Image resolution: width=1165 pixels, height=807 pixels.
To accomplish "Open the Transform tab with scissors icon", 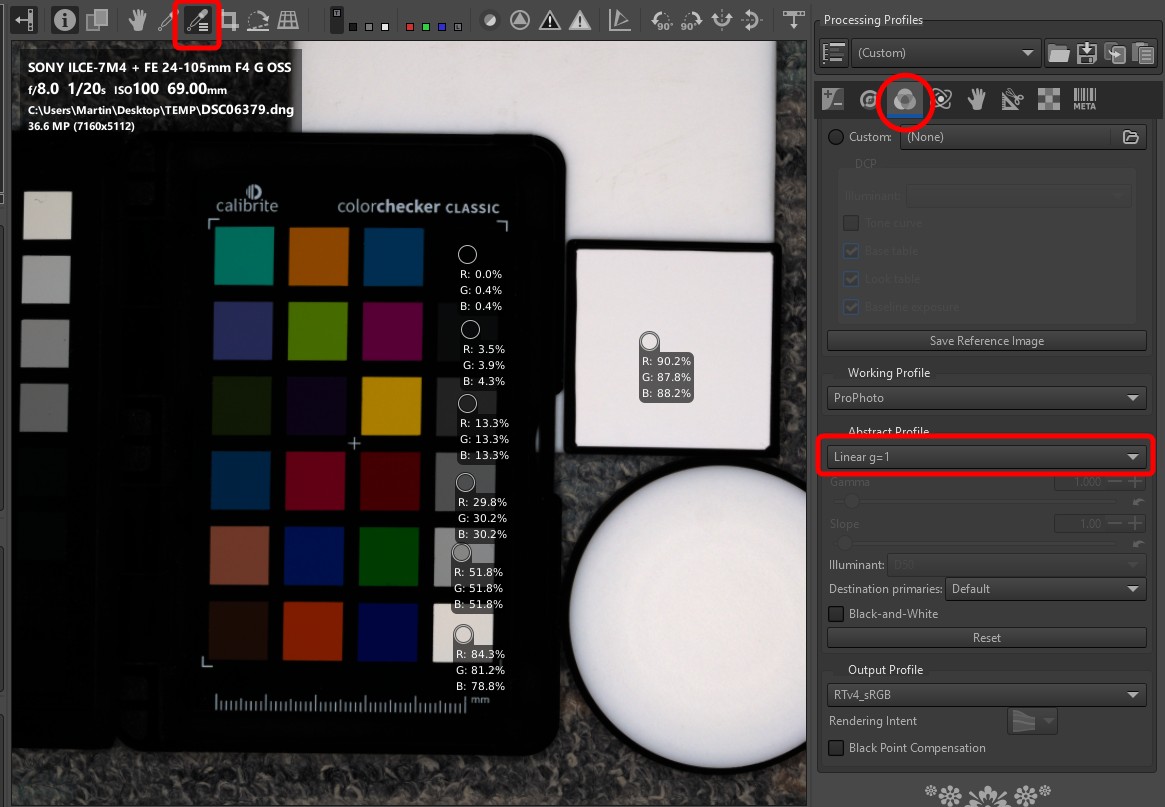I will point(1012,99).
